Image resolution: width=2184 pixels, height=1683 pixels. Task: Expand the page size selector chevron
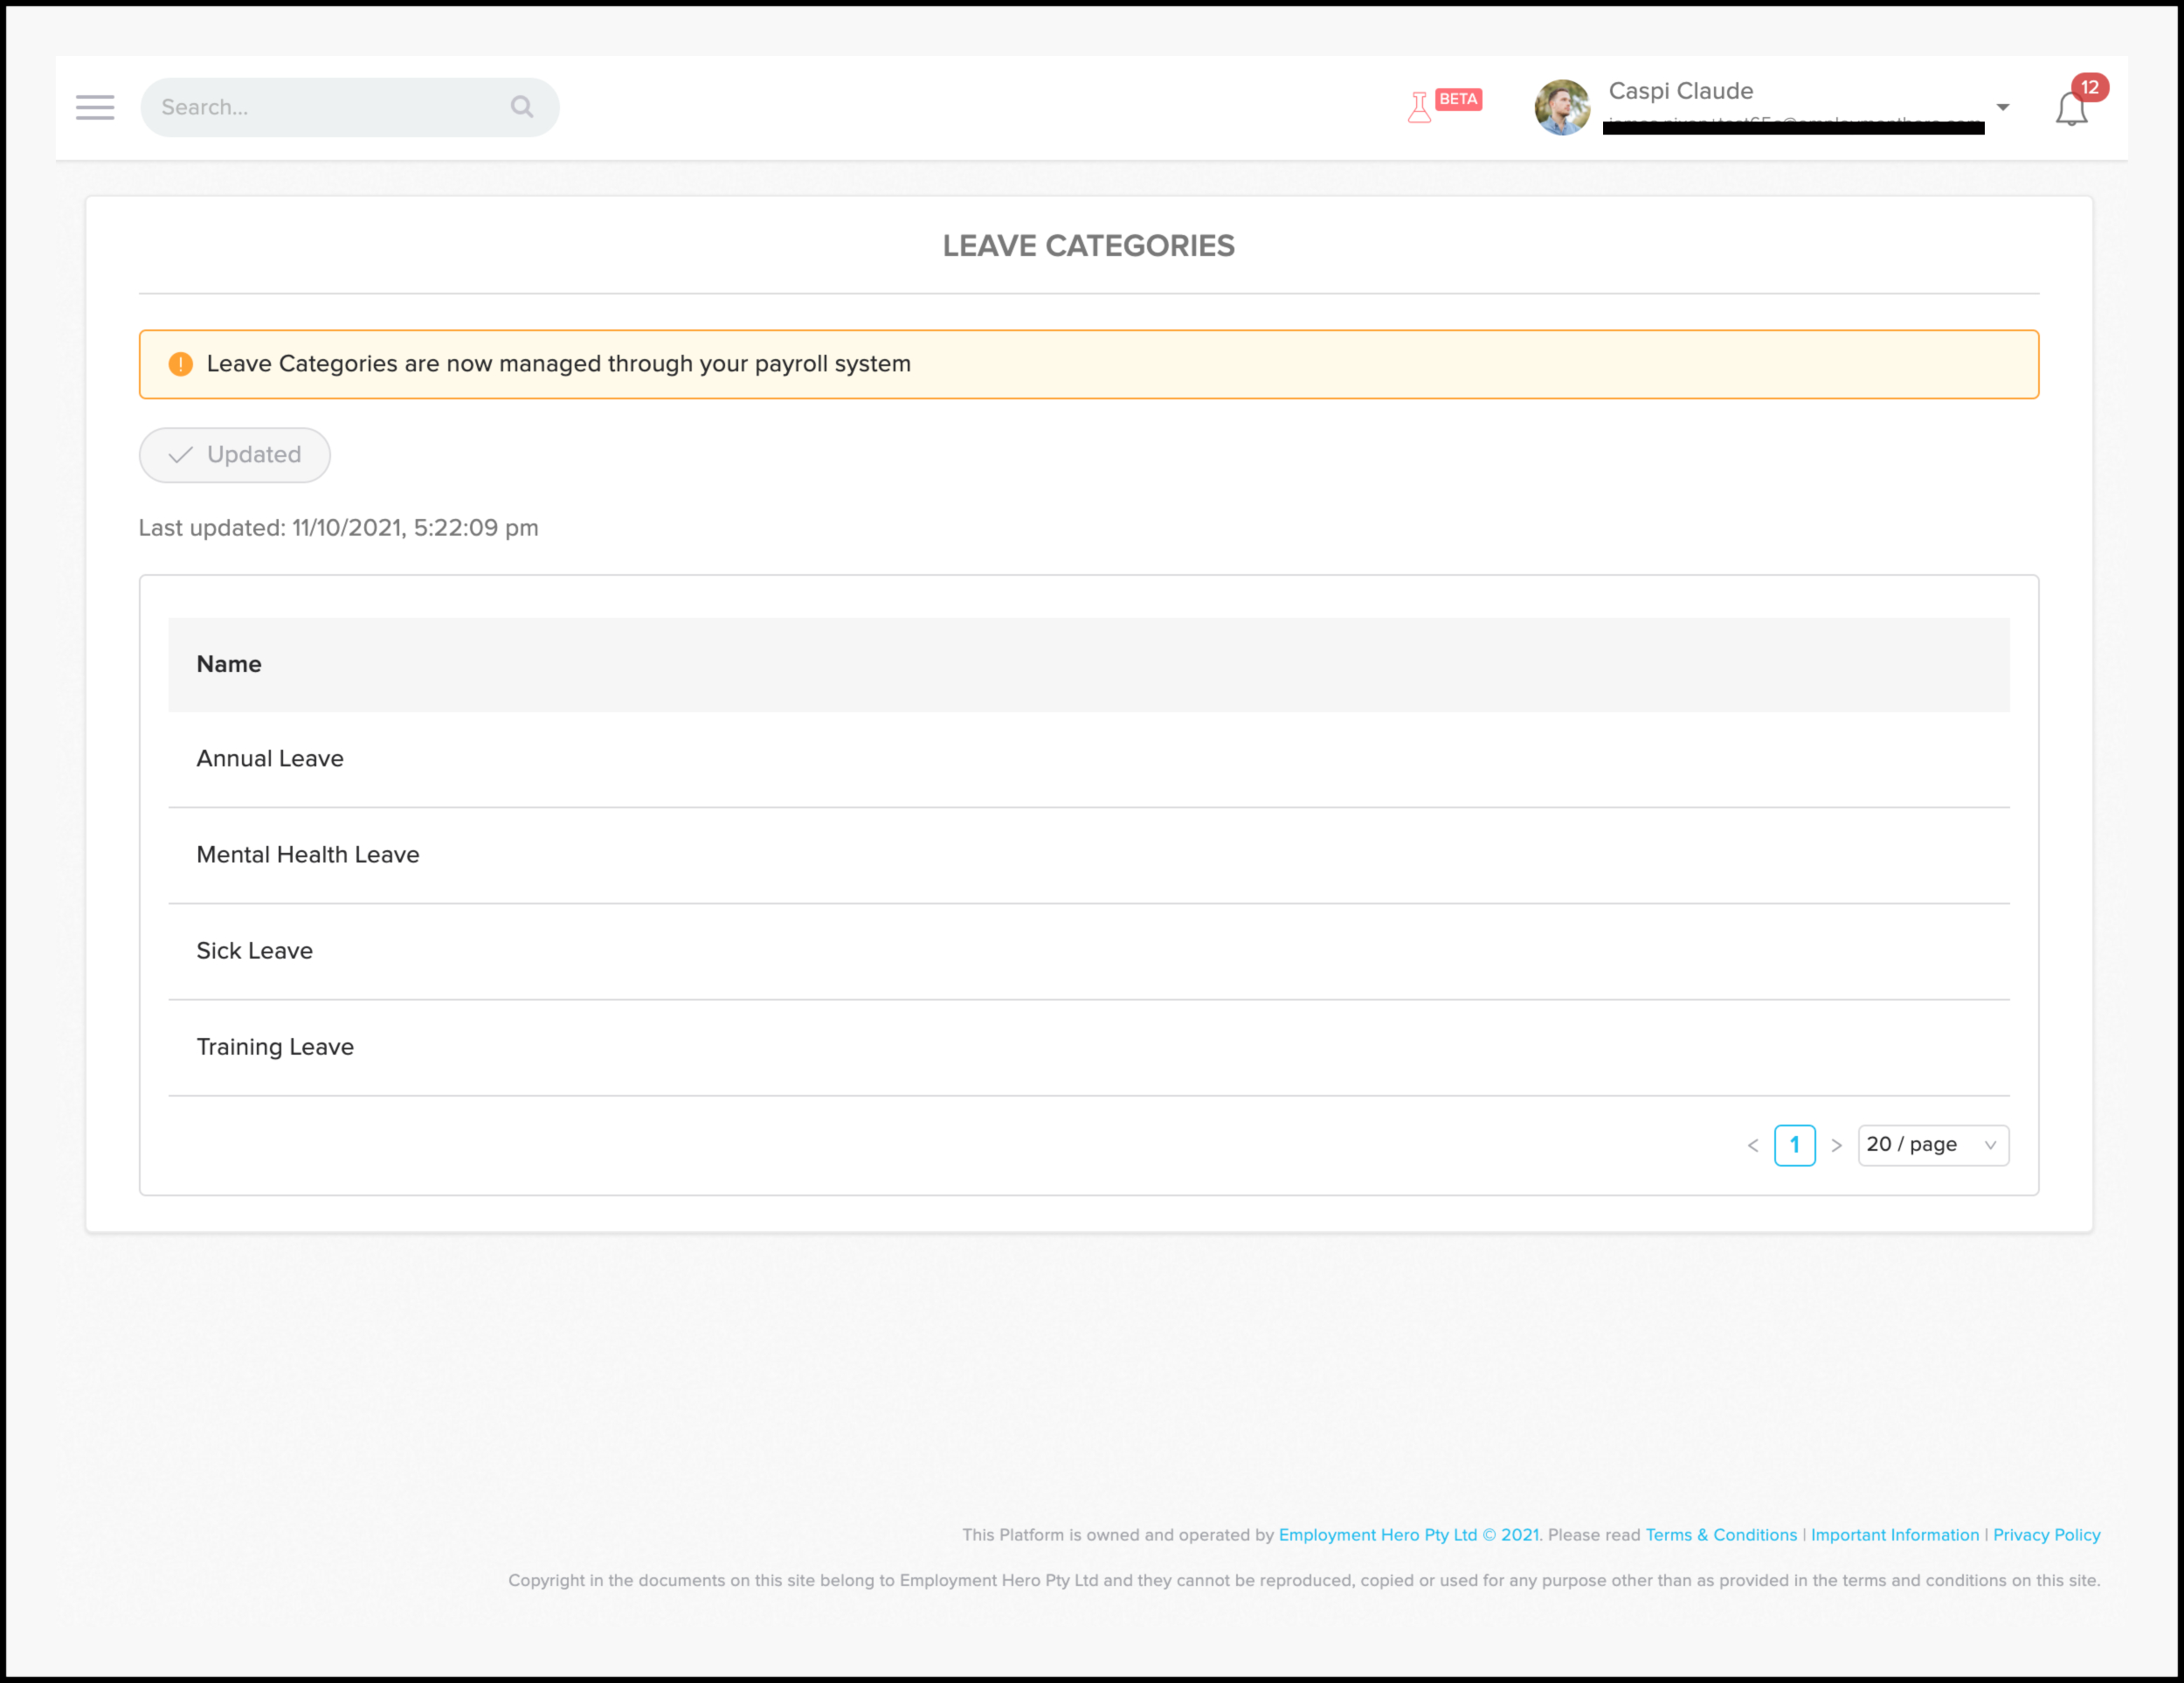pyautogui.click(x=1990, y=1144)
